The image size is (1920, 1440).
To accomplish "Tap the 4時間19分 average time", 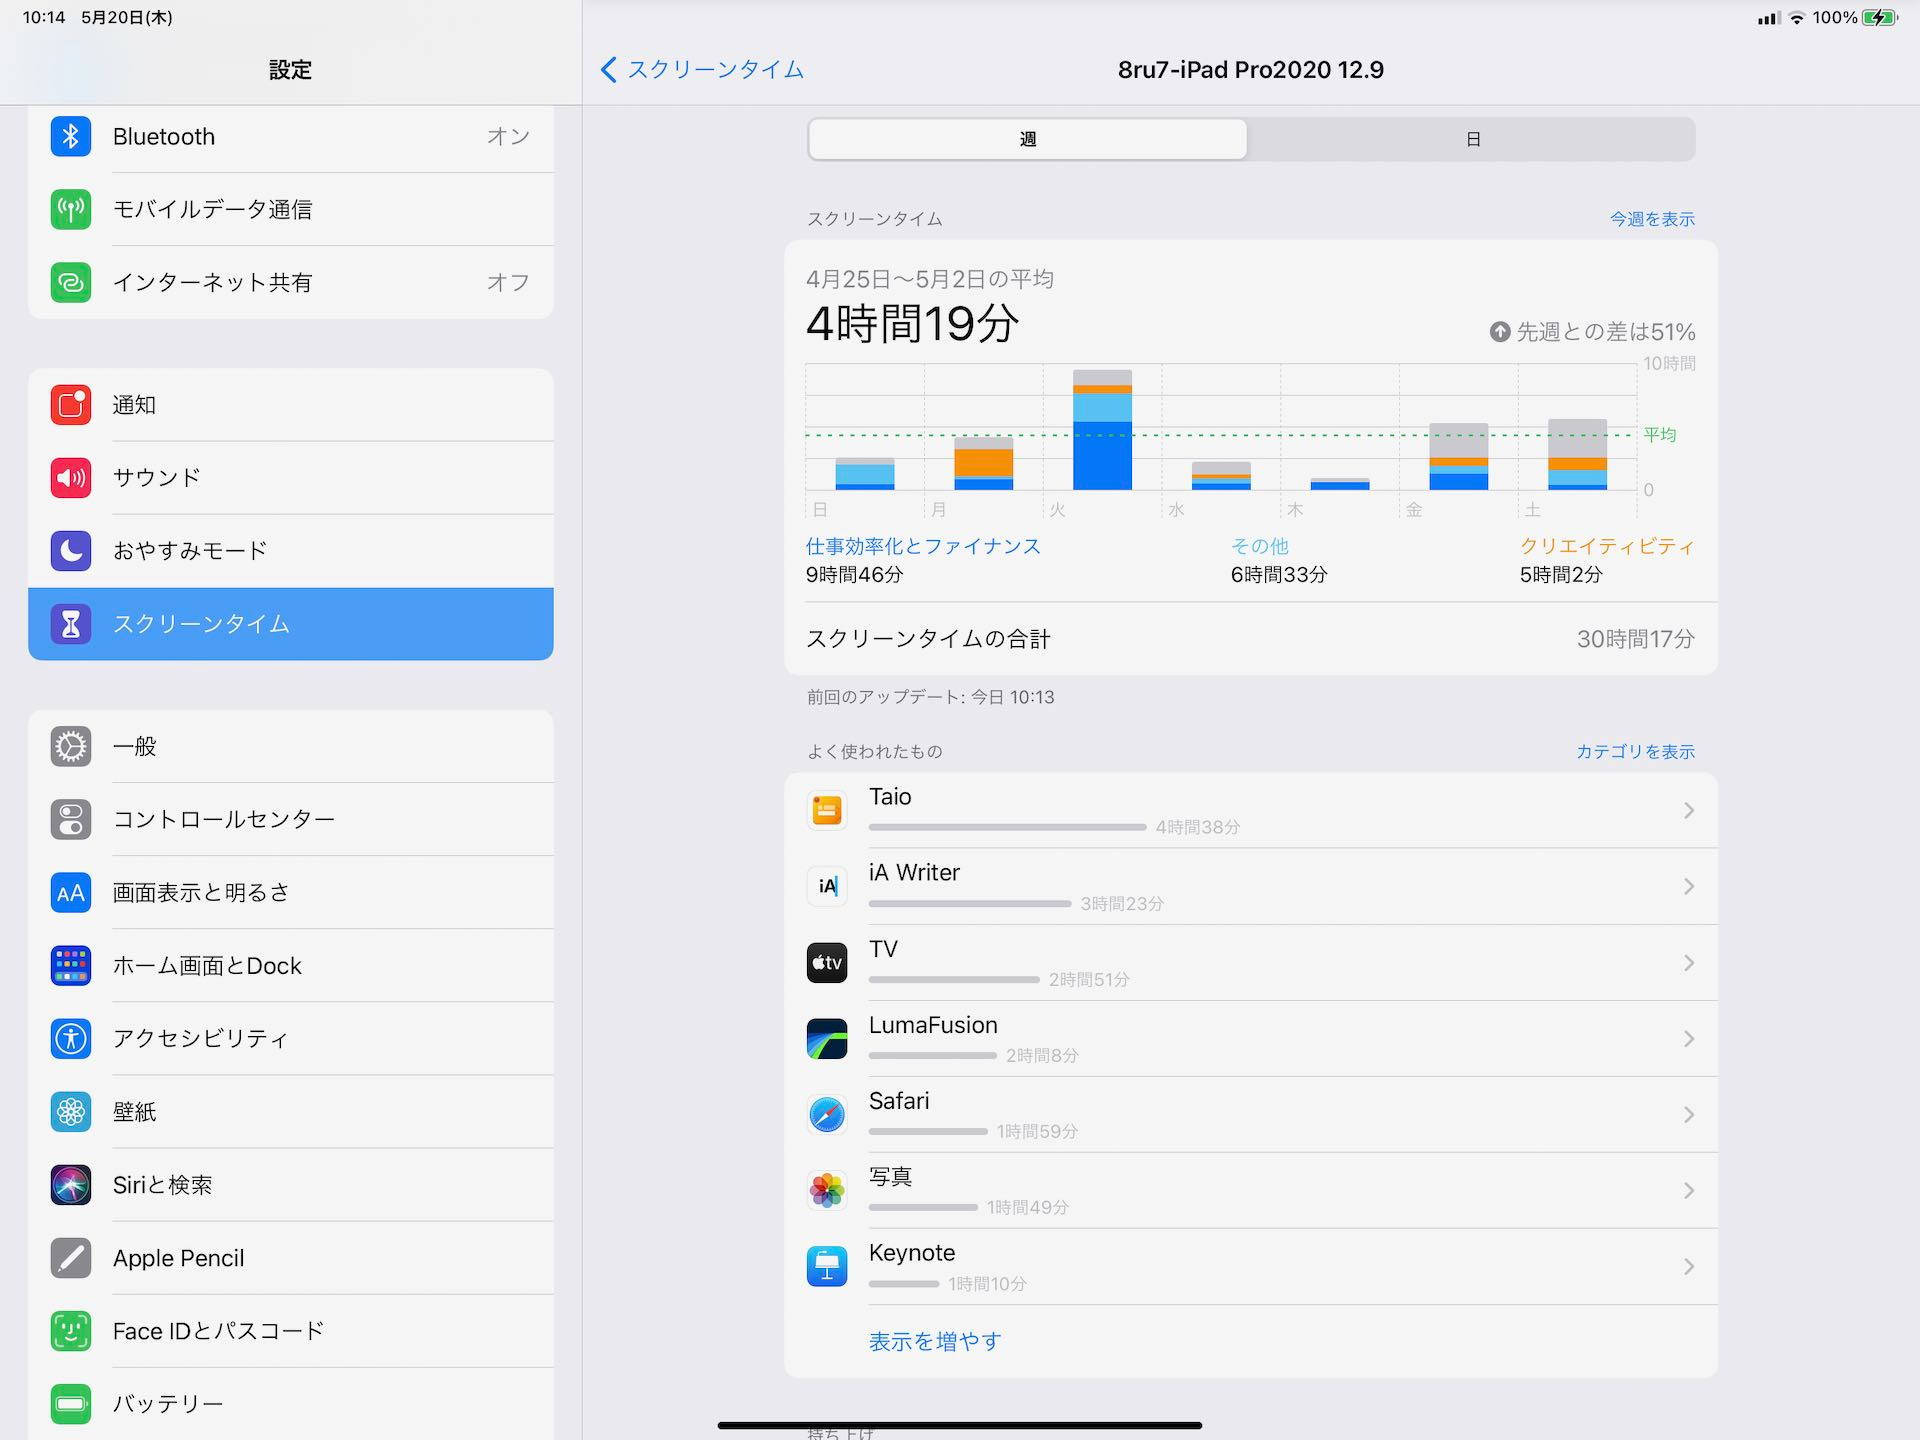I will point(912,324).
